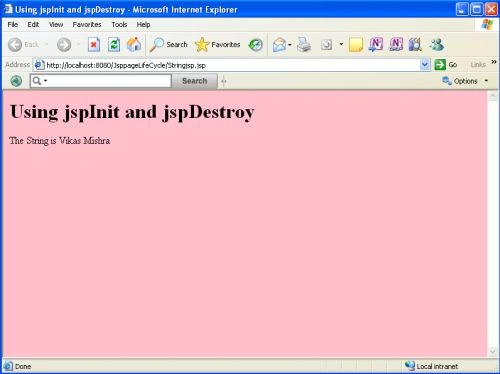This screenshot has width=500, height=374.
Task: Click the Windows flag logo icon
Action: click(487, 24)
